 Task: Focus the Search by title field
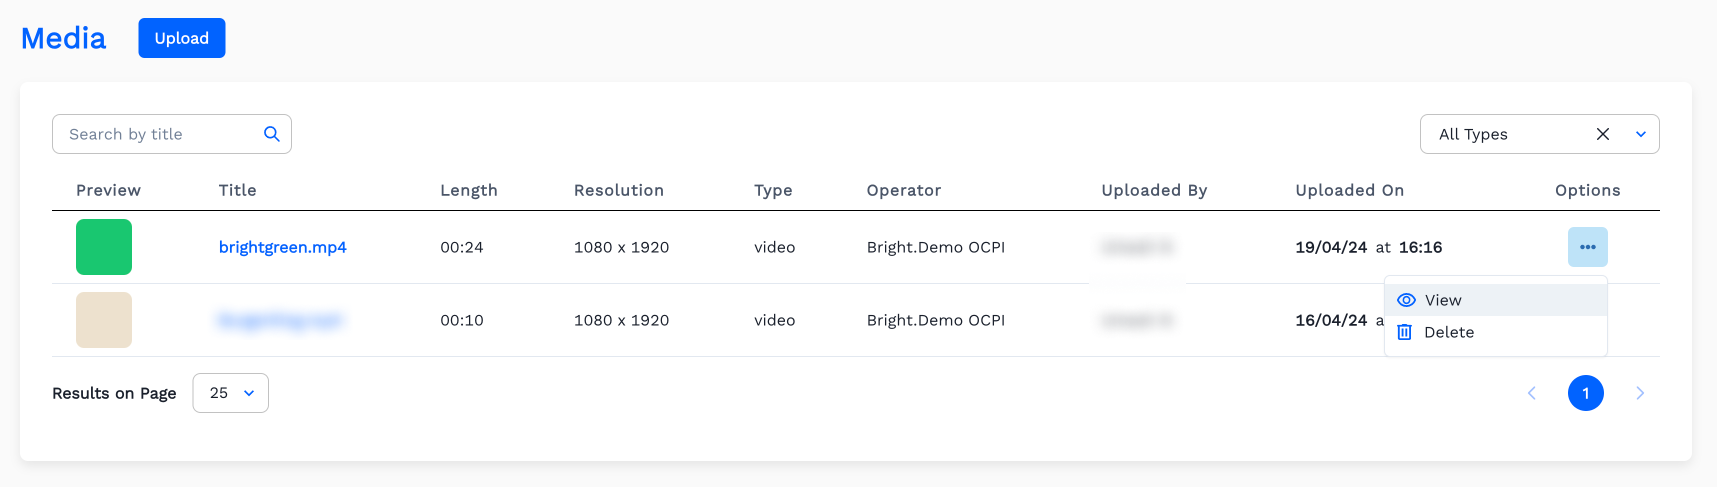(160, 134)
